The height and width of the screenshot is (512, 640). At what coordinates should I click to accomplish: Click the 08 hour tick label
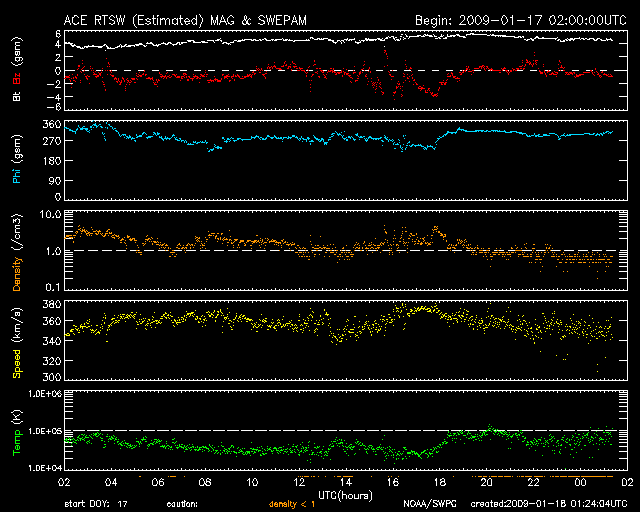pos(205,482)
